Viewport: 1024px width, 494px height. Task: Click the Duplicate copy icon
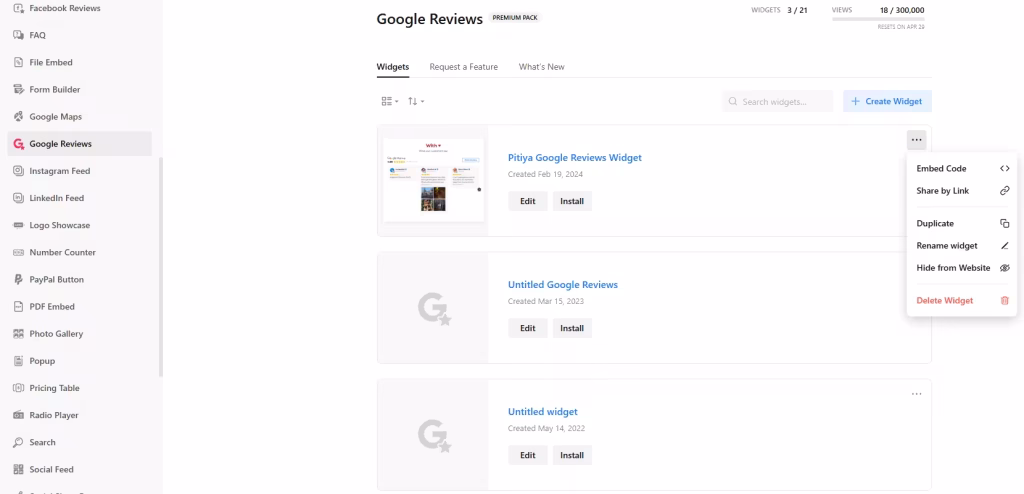click(x=1004, y=223)
